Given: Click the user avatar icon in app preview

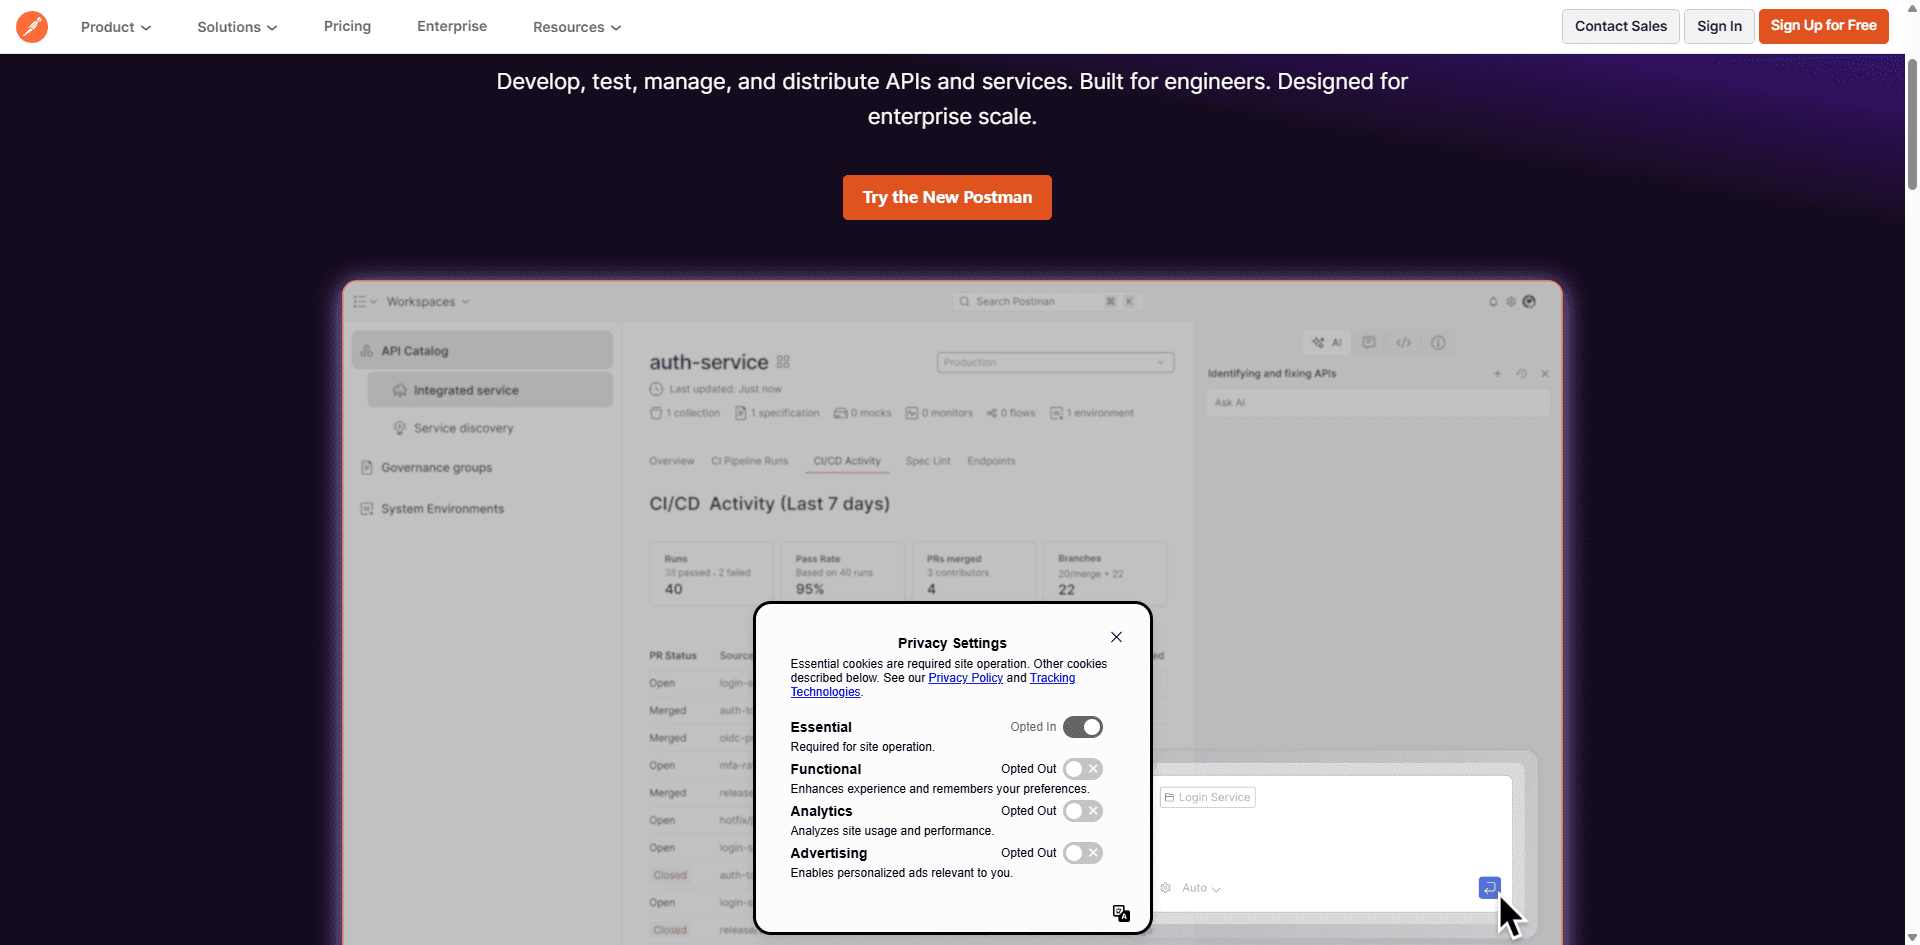Looking at the screenshot, I should click(x=1529, y=301).
